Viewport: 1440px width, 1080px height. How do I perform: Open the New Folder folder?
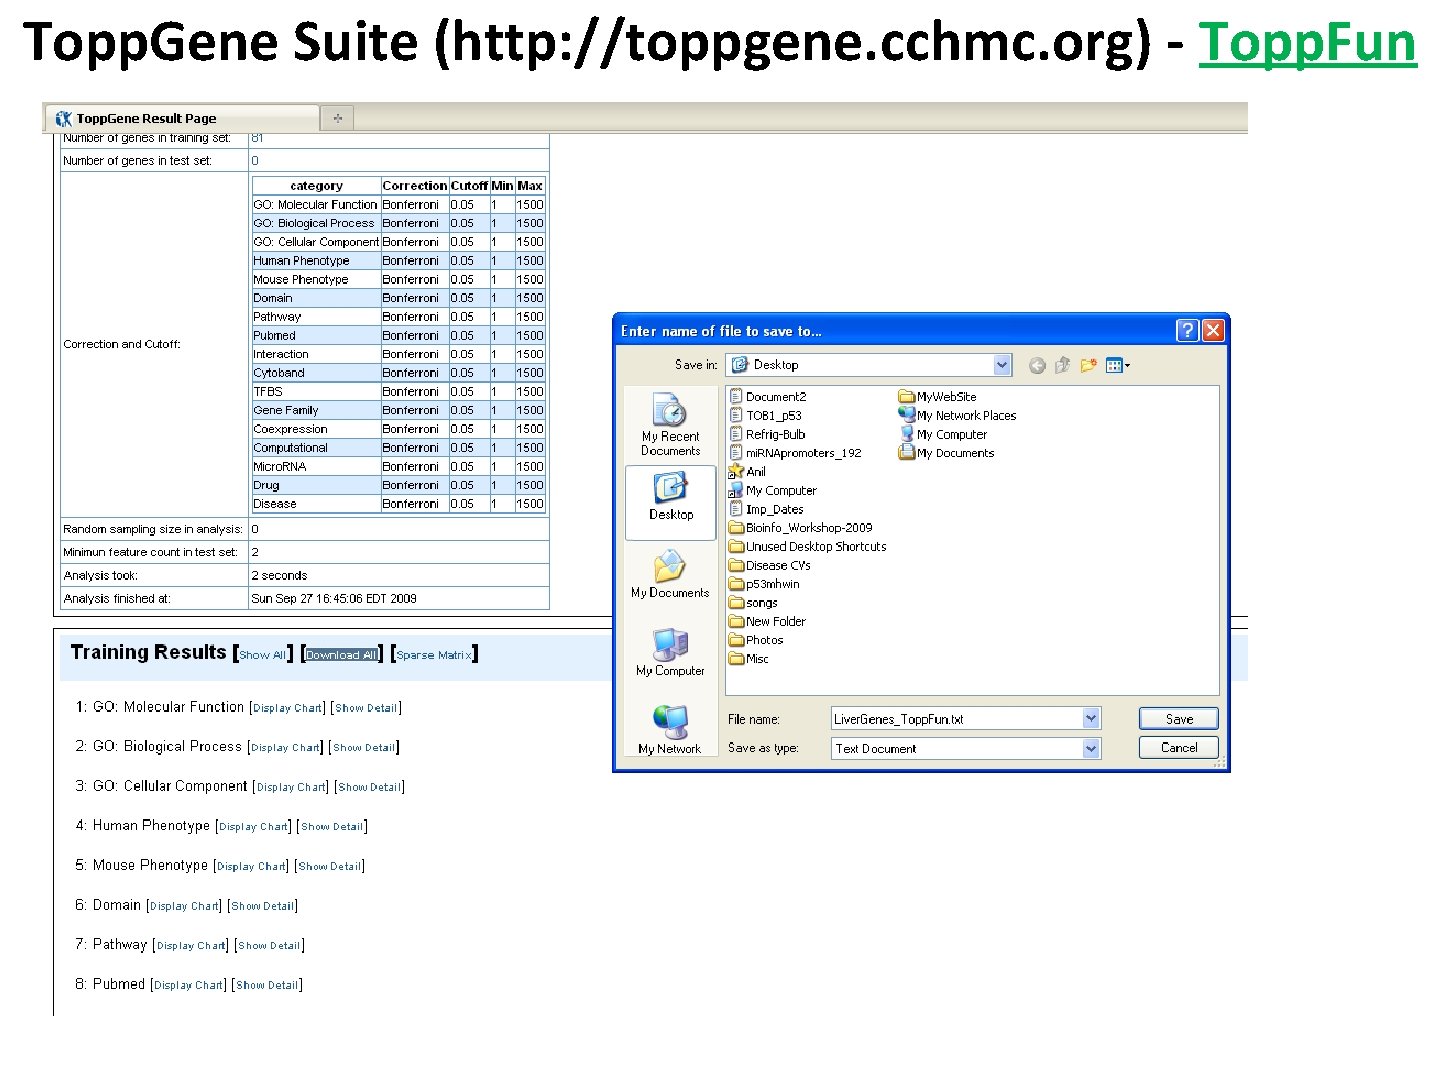(x=767, y=621)
